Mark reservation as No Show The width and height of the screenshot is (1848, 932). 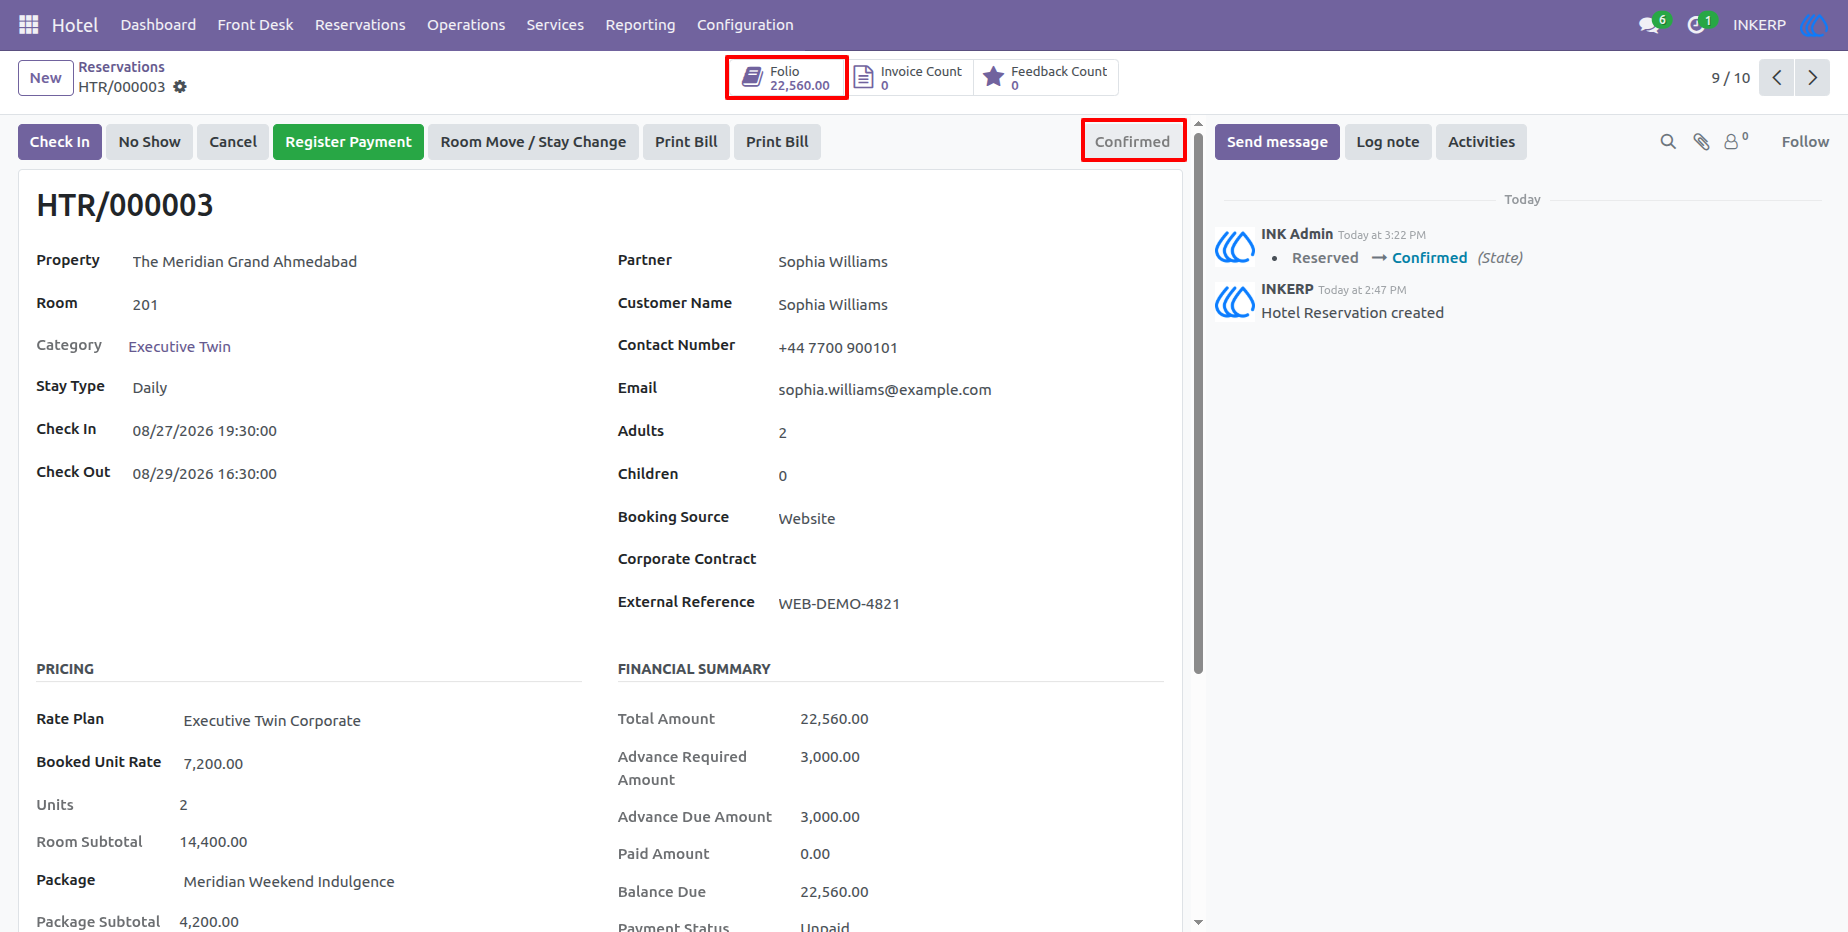(150, 142)
